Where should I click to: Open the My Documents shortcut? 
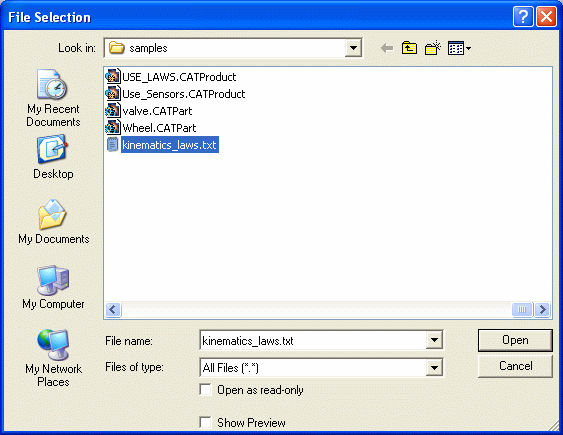53,222
